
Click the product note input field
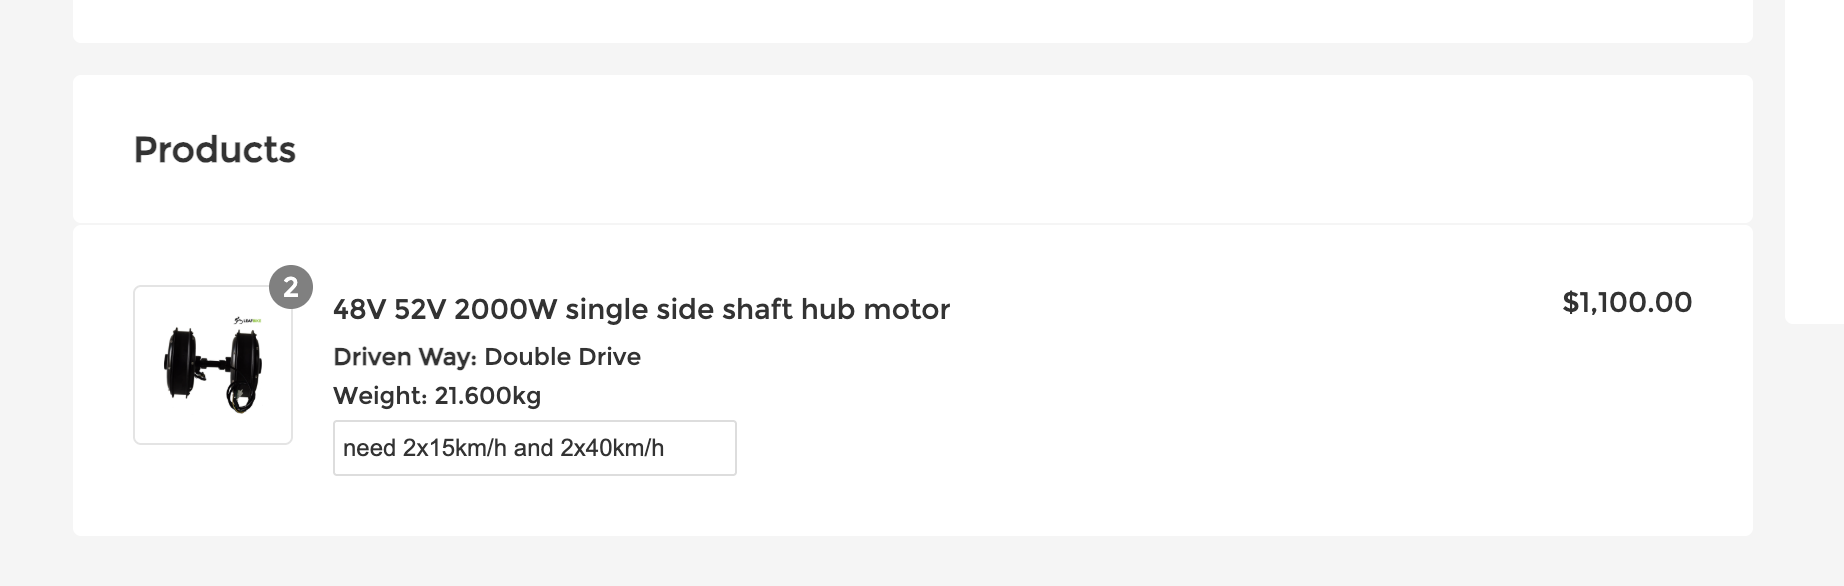click(x=534, y=448)
